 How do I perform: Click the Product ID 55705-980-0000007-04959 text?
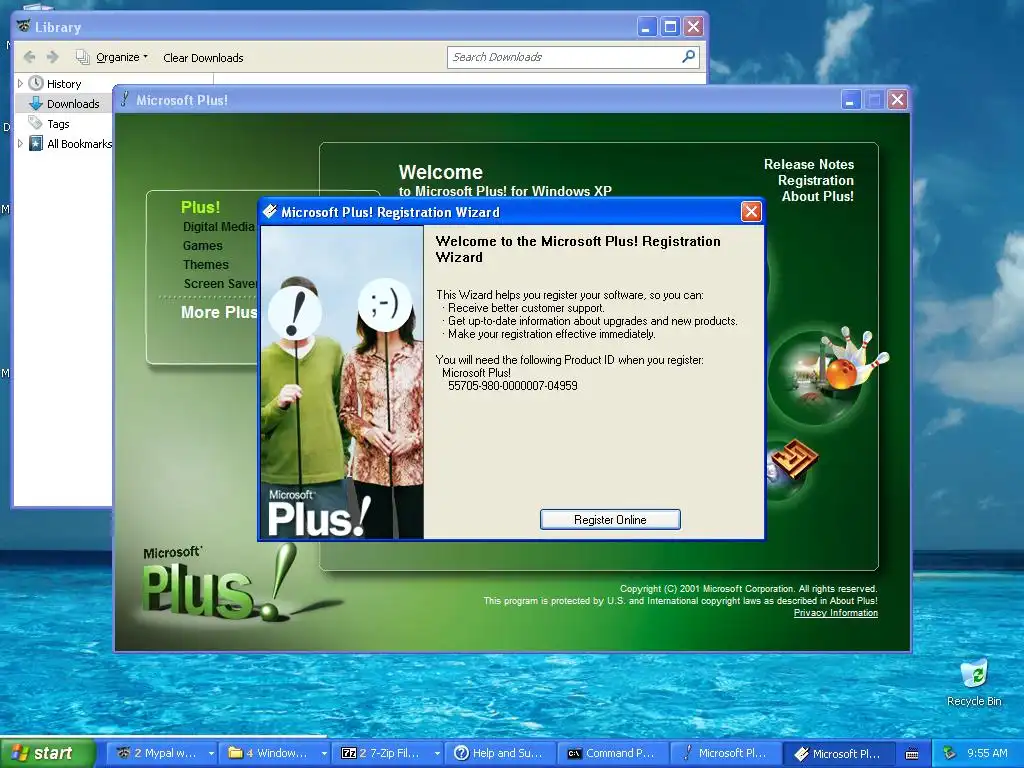pos(513,386)
